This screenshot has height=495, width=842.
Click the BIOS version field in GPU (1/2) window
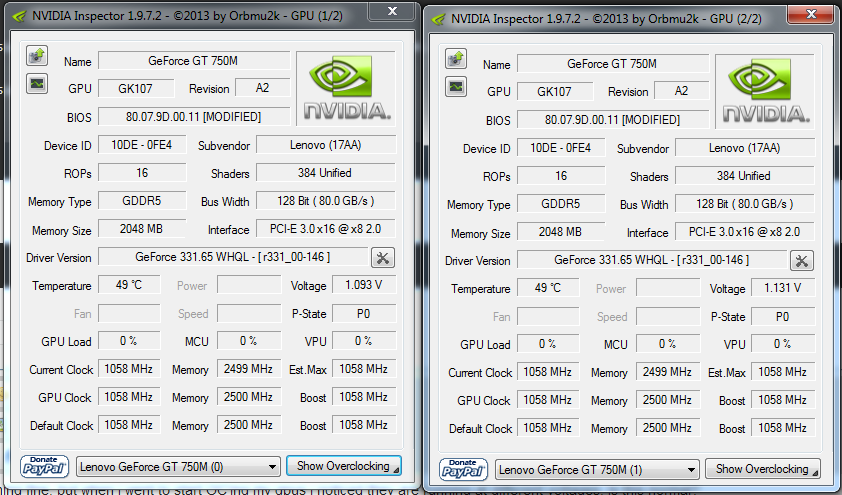pos(194,117)
